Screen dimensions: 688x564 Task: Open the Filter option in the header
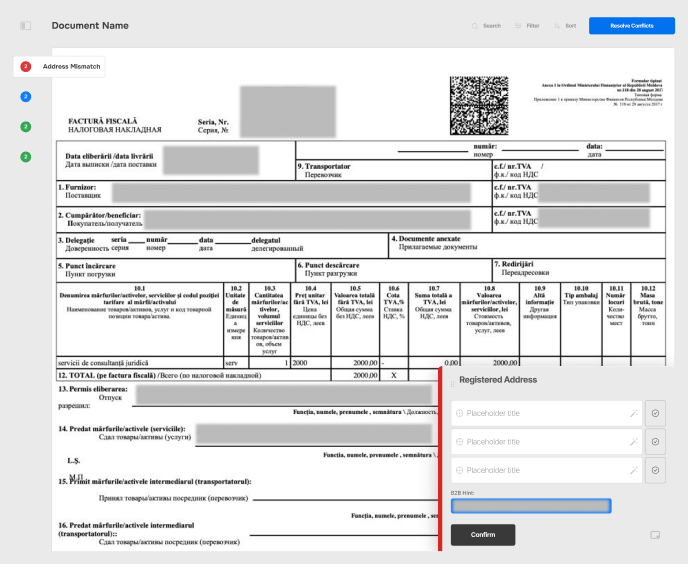pos(527,26)
